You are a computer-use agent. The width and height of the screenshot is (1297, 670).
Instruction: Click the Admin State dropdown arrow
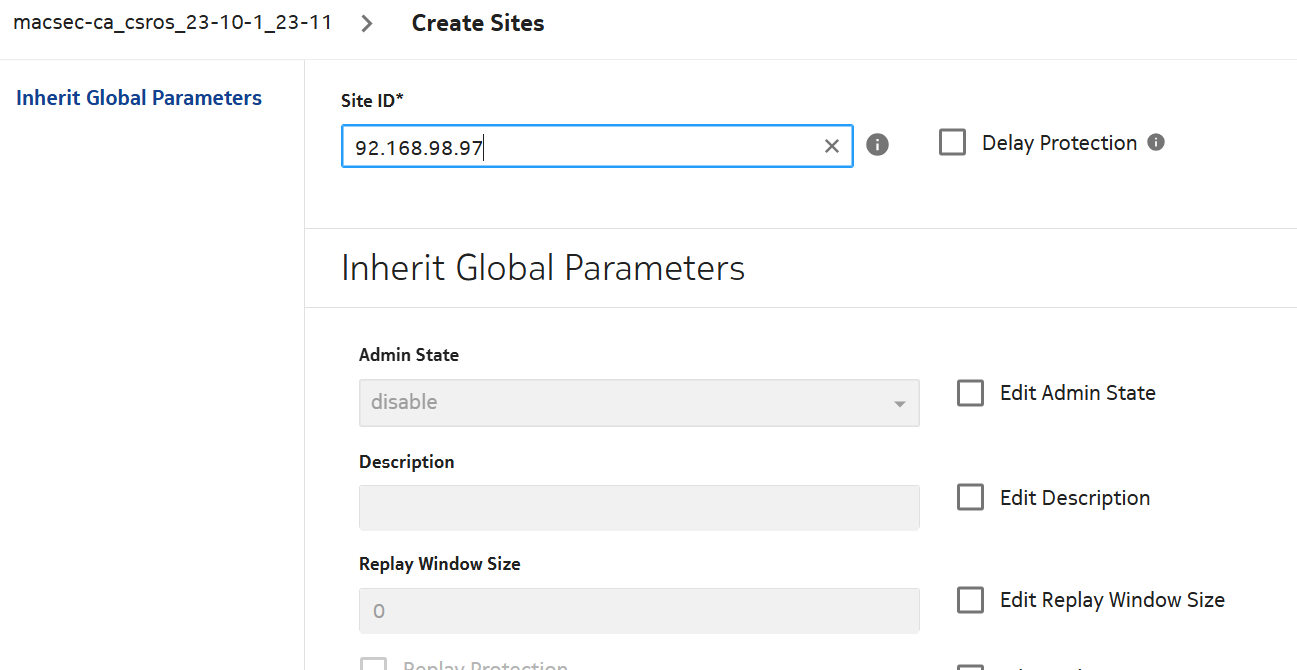pos(899,404)
